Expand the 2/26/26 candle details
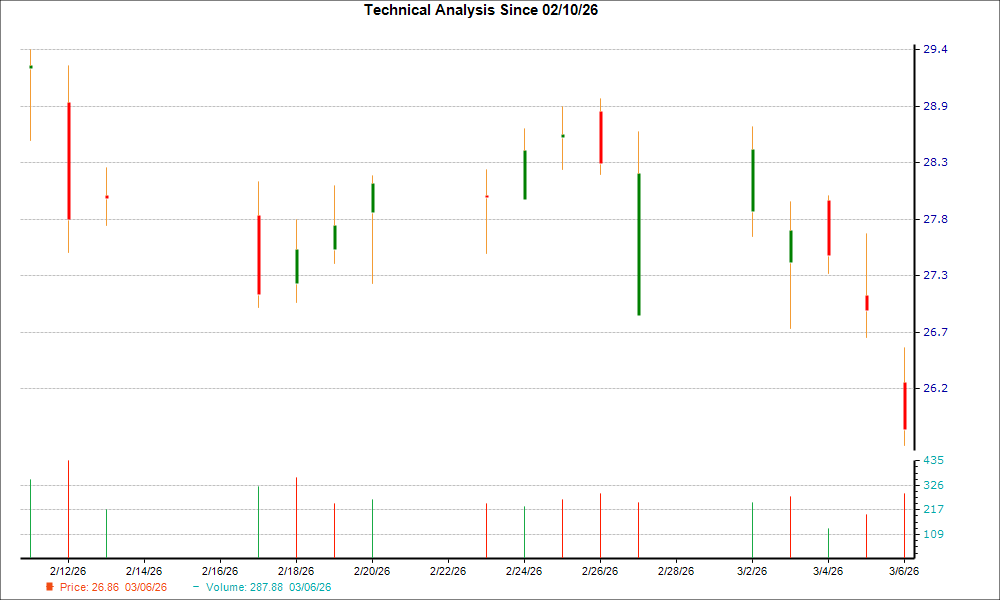 (x=600, y=135)
